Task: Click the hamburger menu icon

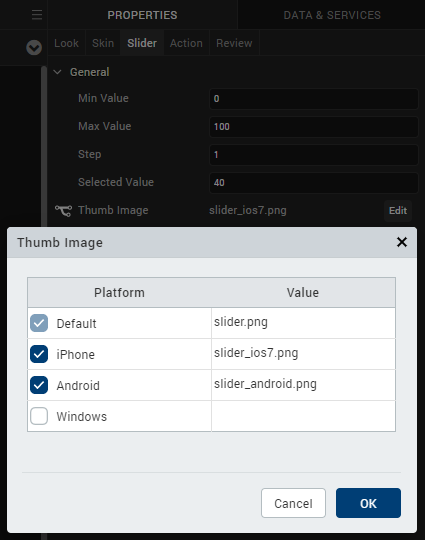Action: point(37,15)
